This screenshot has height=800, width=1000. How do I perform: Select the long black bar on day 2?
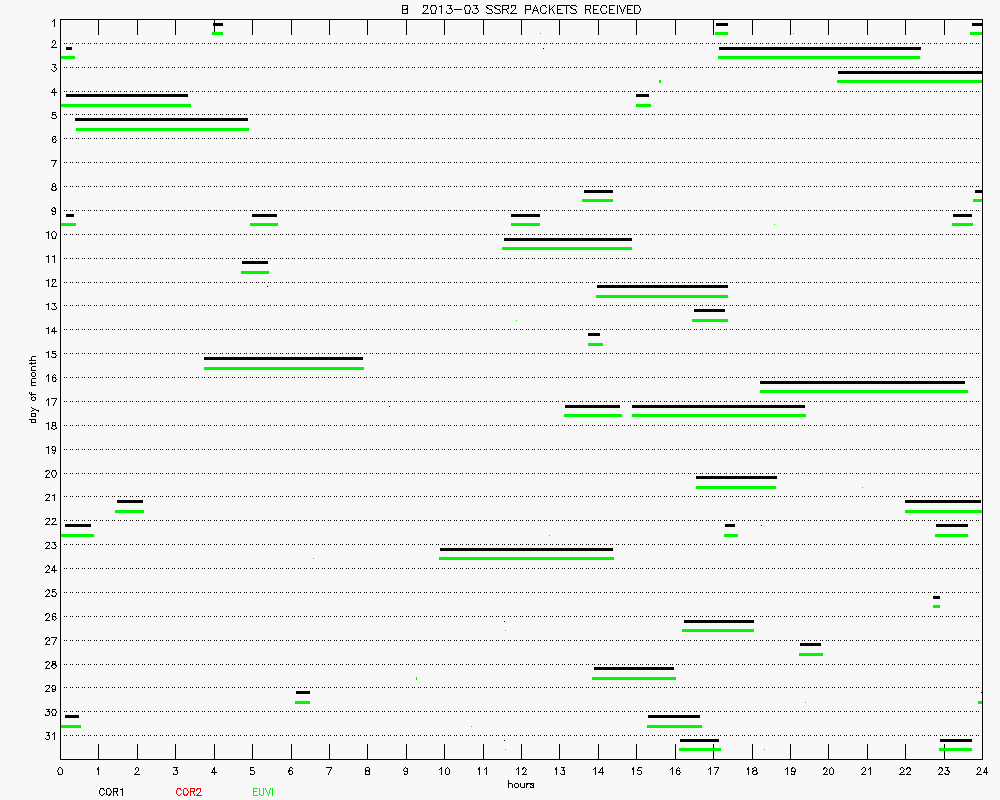pyautogui.click(x=819, y=48)
